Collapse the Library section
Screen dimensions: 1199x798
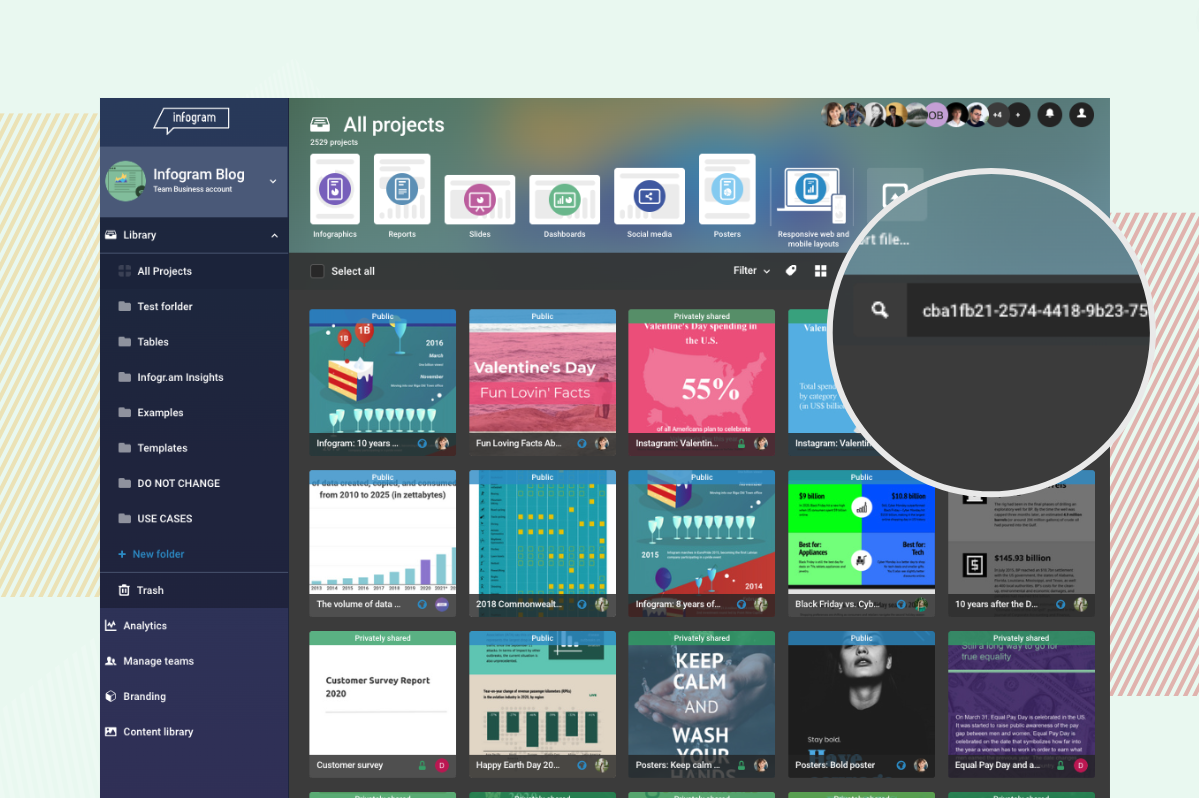275,235
